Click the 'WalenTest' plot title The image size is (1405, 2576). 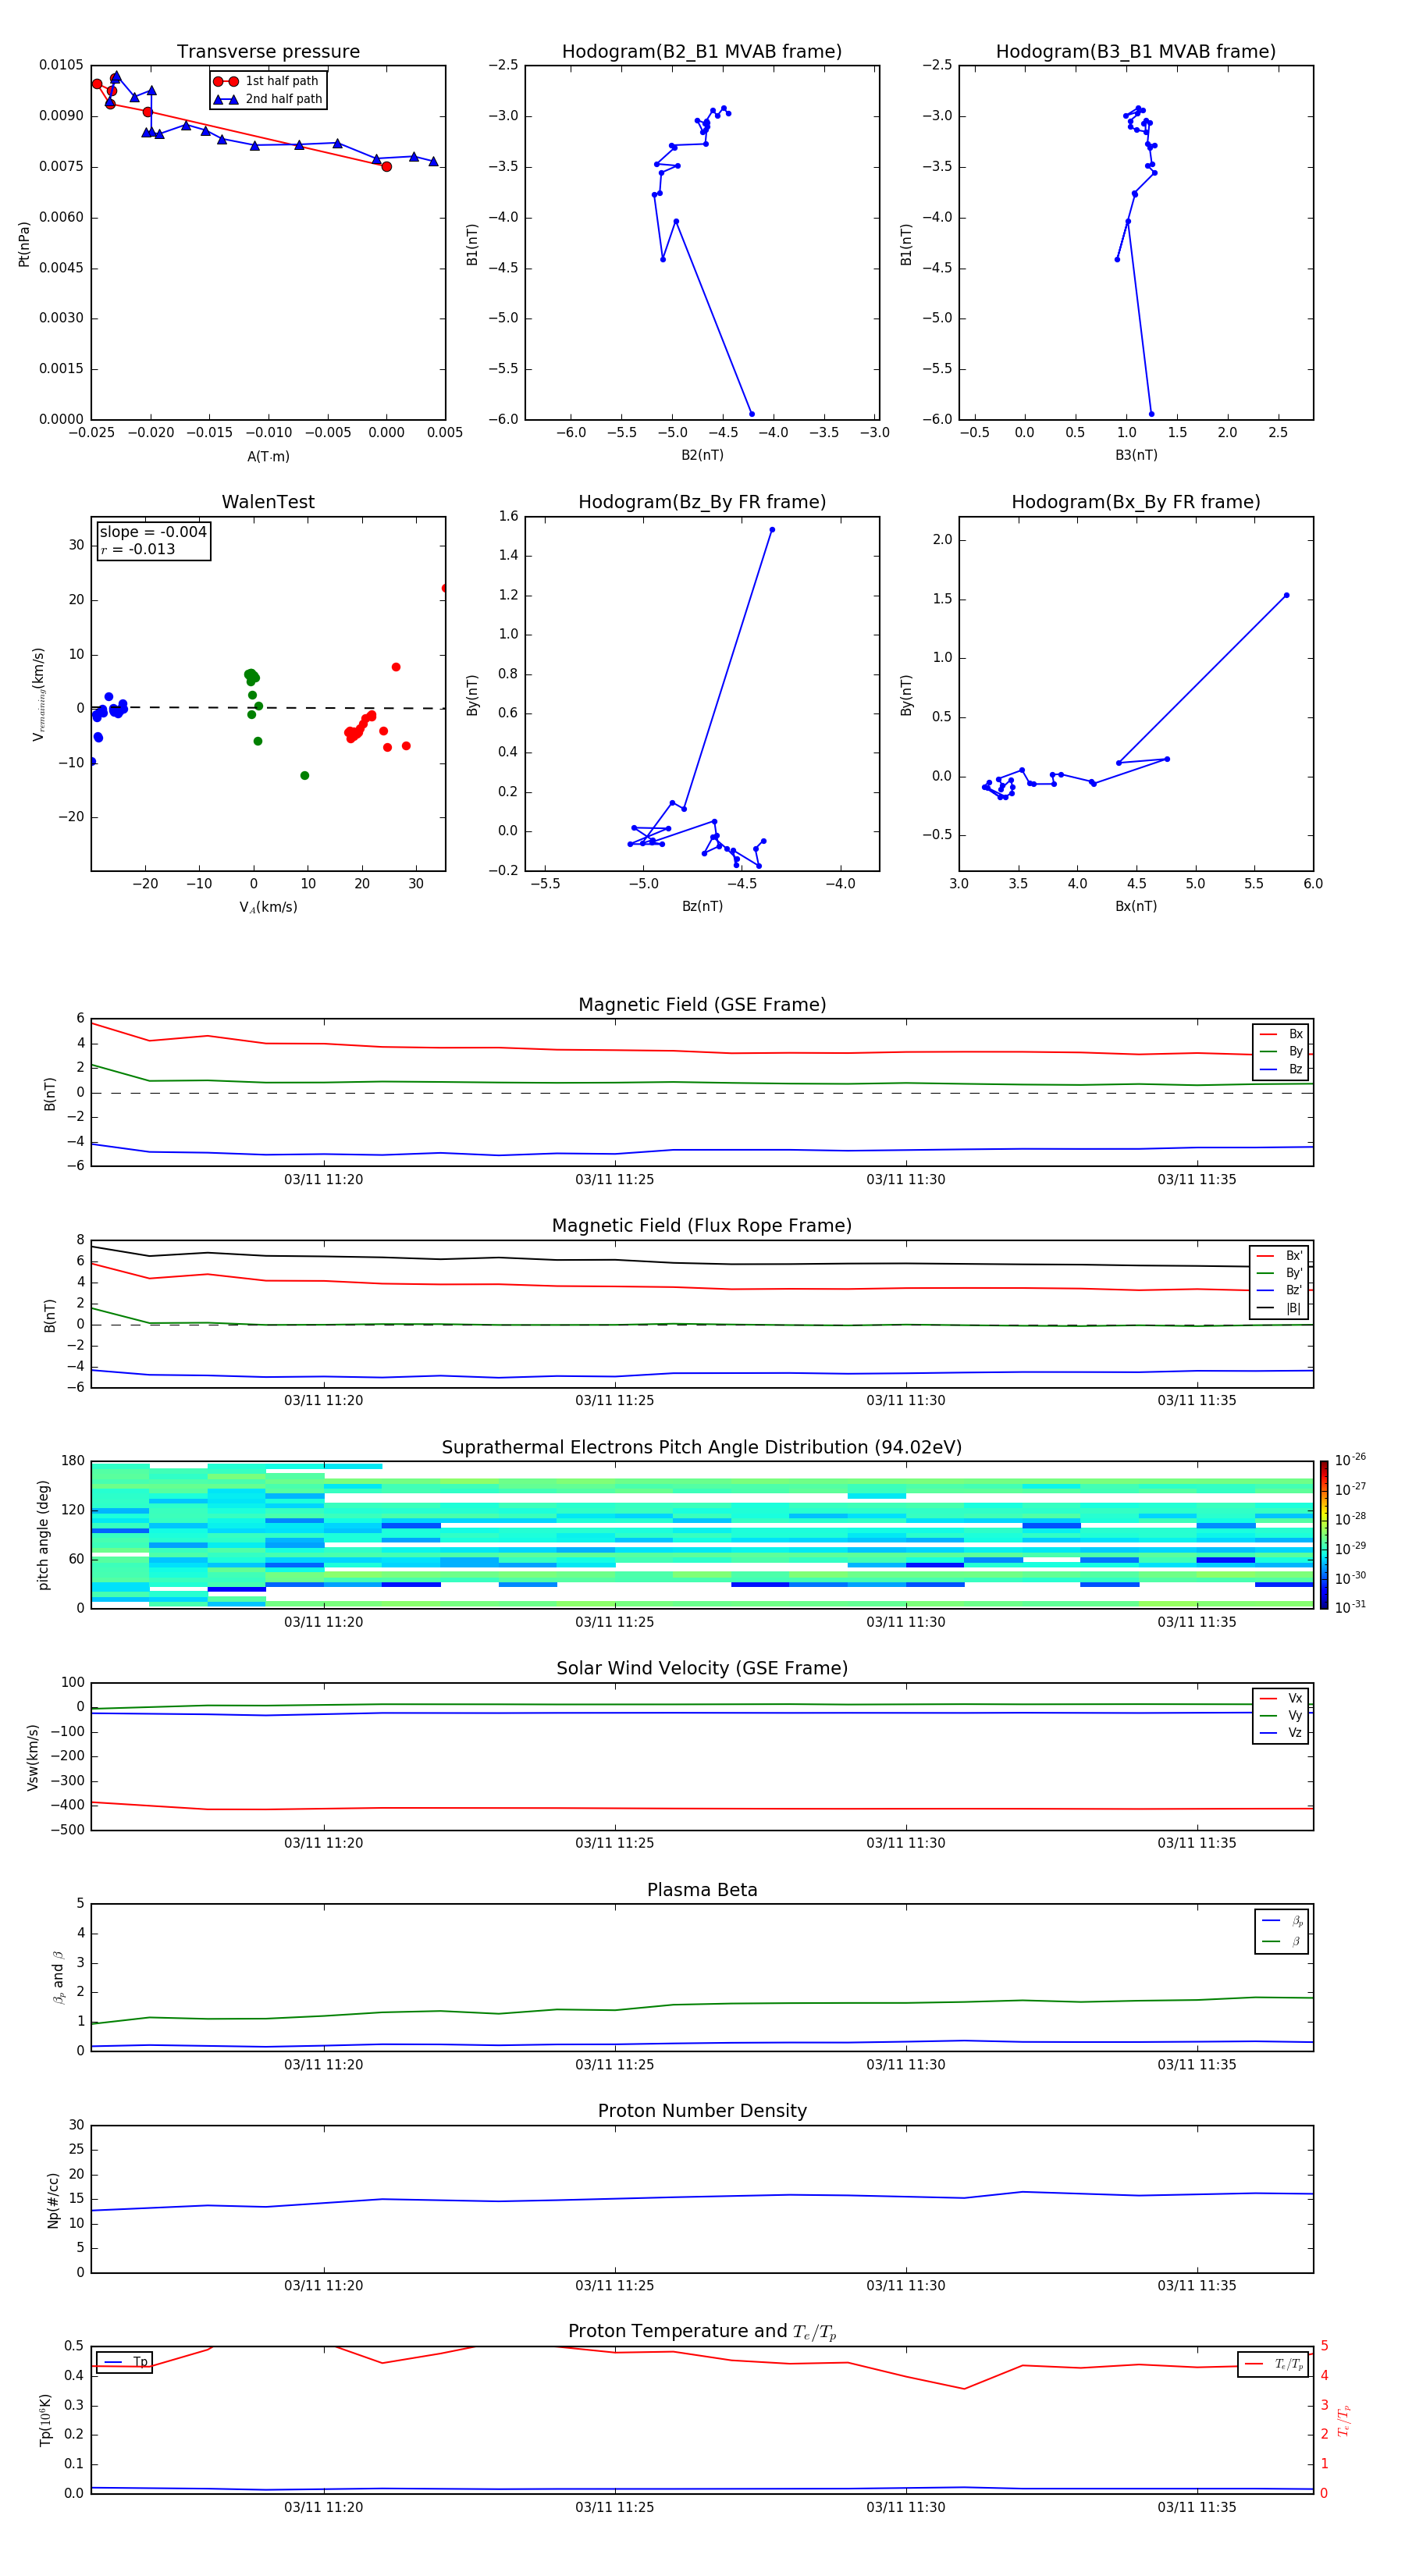pyautogui.click(x=268, y=502)
